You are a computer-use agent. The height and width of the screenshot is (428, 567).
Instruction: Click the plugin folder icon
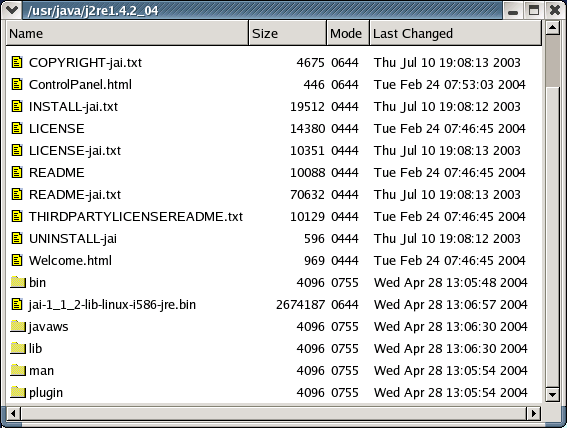18,393
